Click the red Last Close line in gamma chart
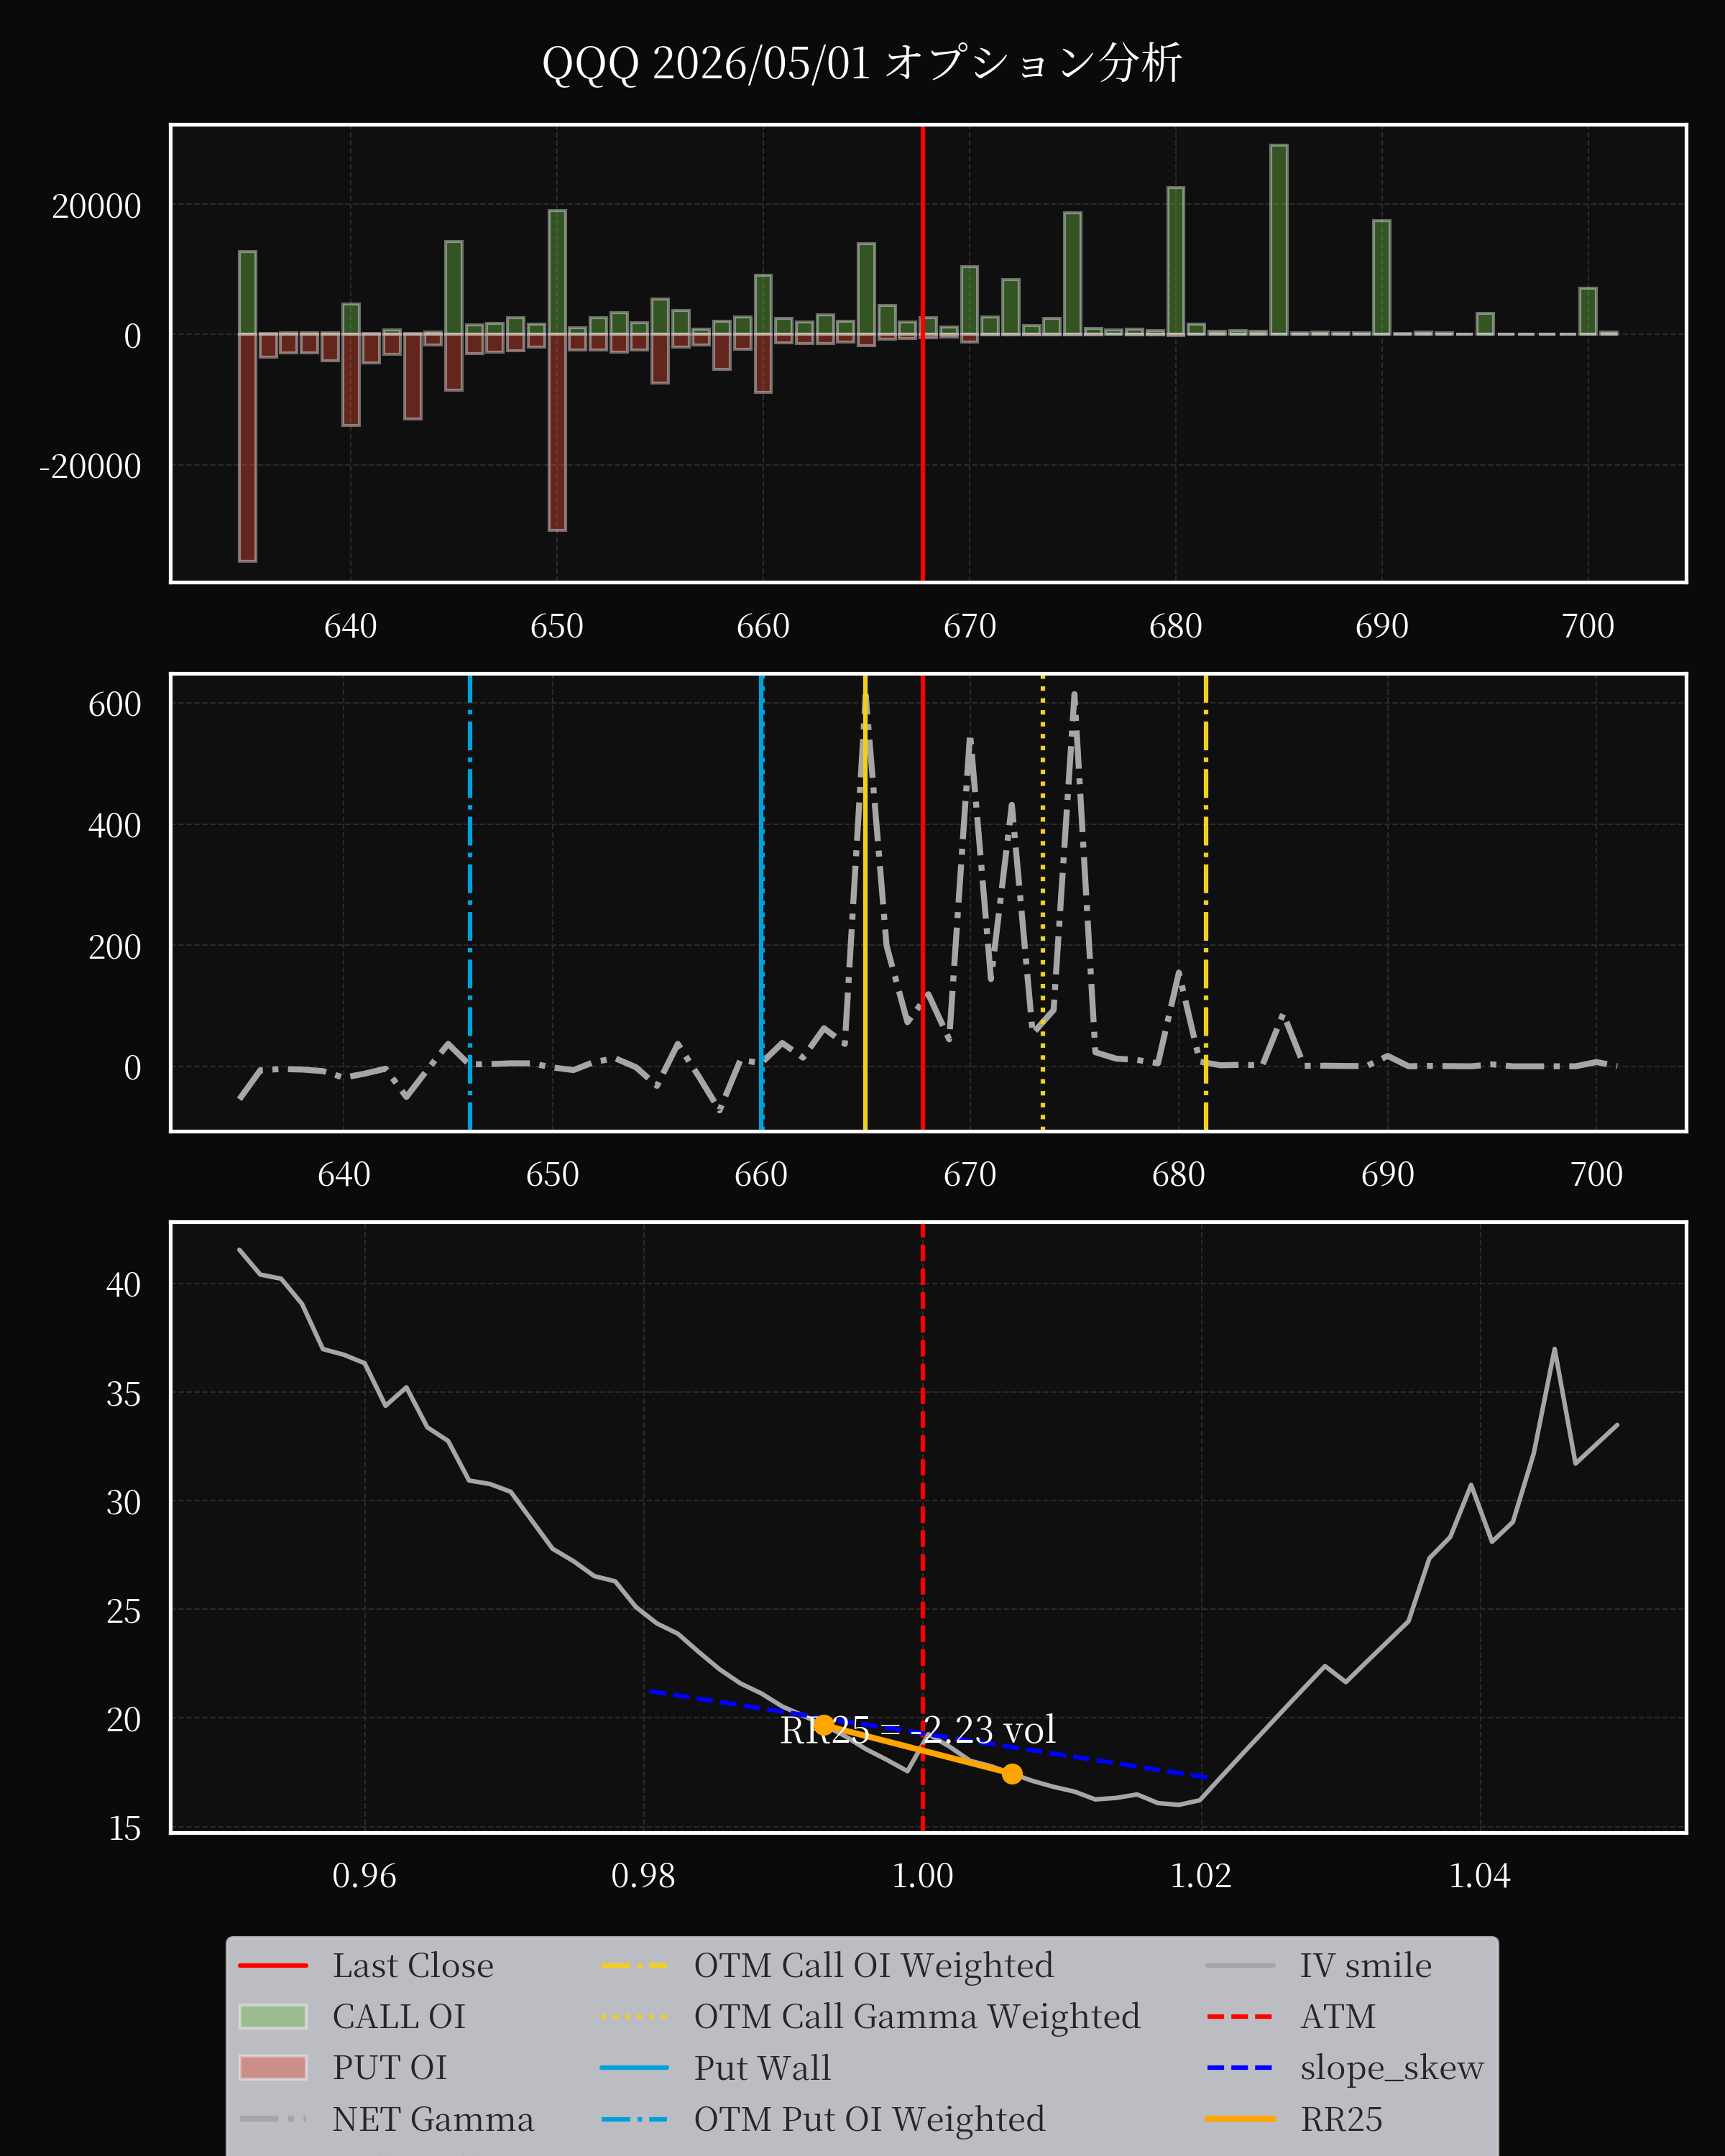Screen dimensions: 1725x2156 click(x=922, y=903)
